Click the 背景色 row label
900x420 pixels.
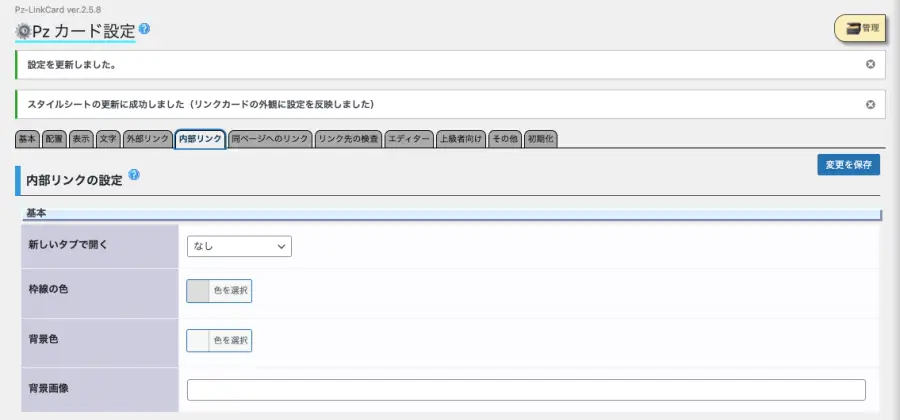coord(43,339)
